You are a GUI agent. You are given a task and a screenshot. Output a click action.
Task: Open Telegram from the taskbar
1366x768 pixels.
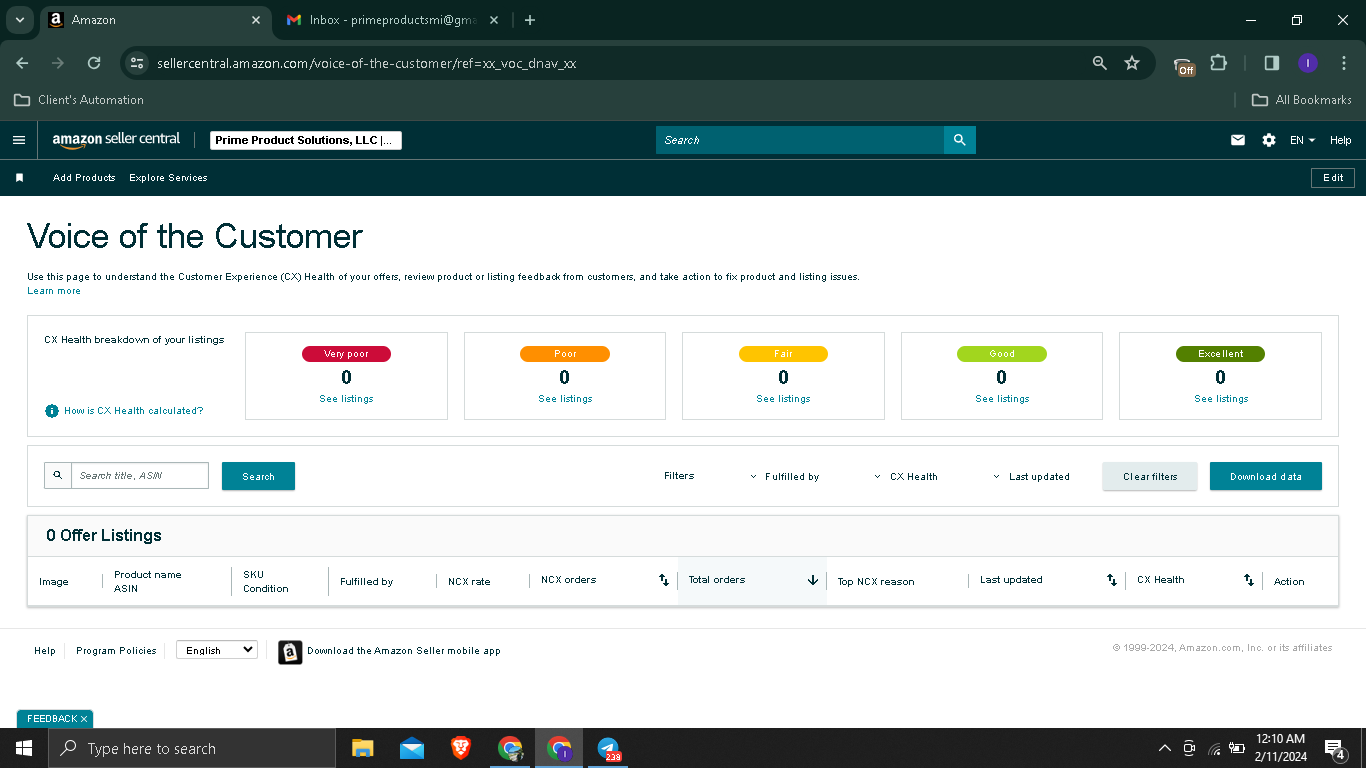point(608,748)
